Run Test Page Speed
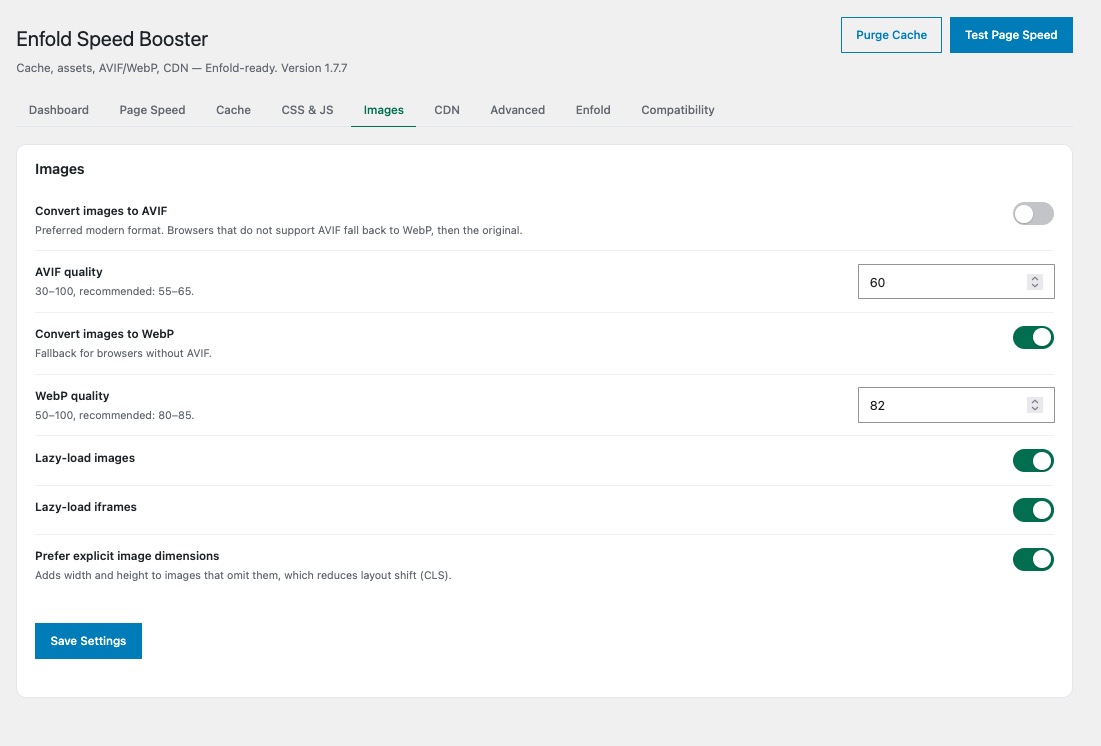1101x746 pixels. click(x=1011, y=35)
